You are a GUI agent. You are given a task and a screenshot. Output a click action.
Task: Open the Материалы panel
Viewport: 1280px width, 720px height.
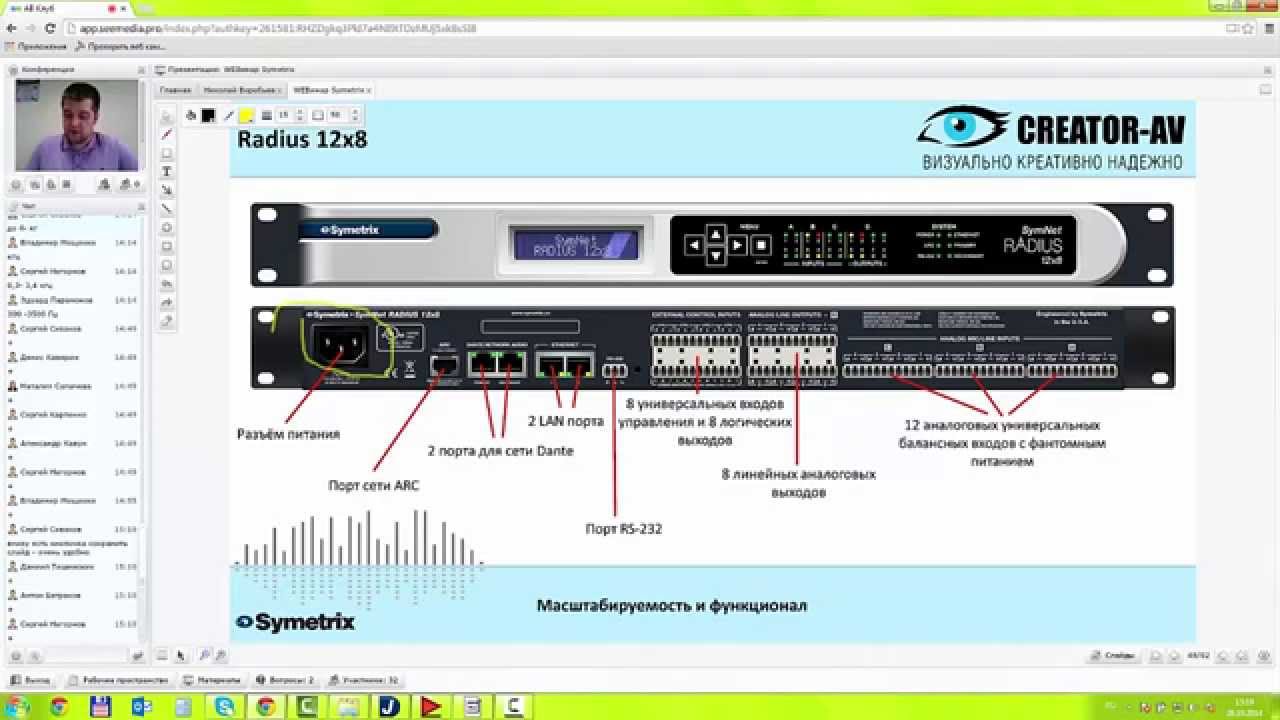coord(211,680)
